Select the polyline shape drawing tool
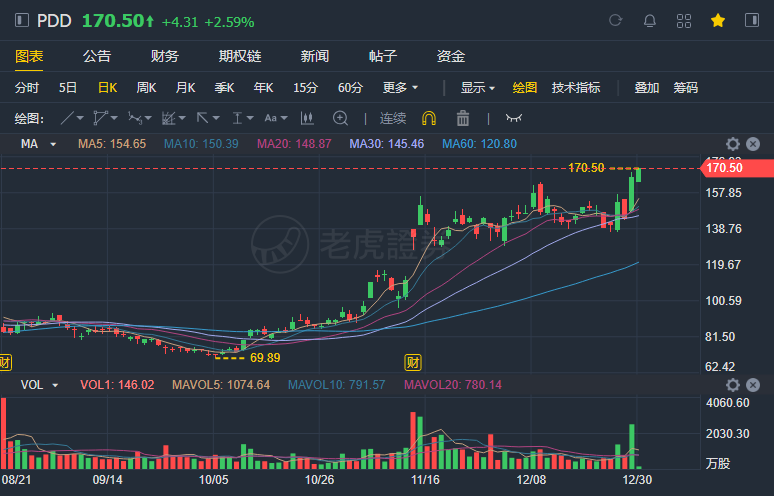774x496 pixels. (100, 118)
